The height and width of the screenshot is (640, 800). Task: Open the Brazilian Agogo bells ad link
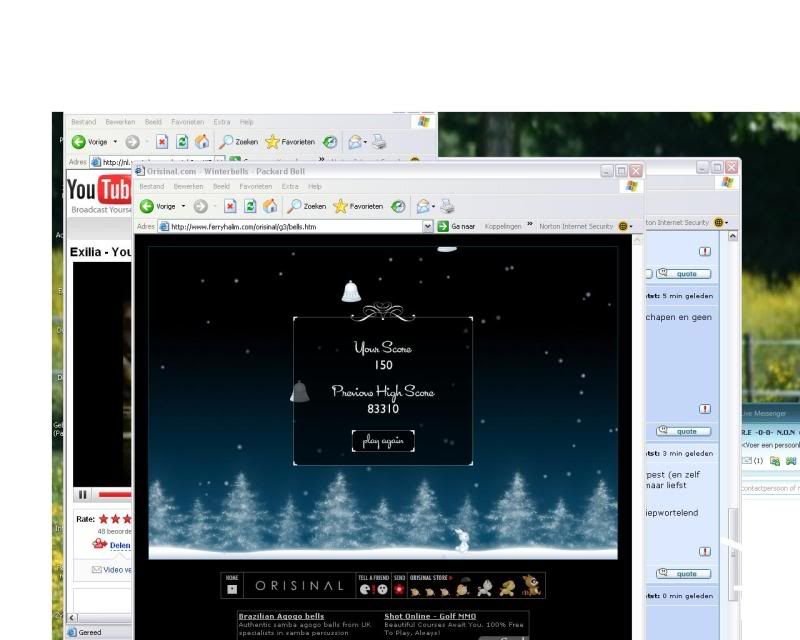tap(281, 617)
